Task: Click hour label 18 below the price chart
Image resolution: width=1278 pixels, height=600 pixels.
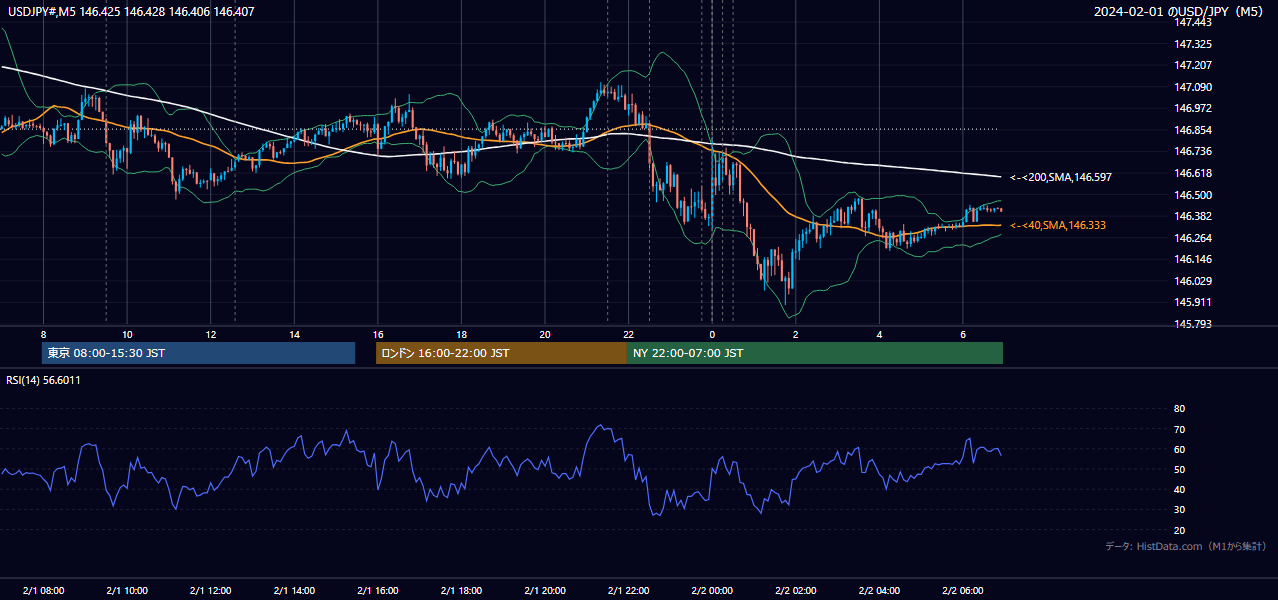Action: coord(461,334)
